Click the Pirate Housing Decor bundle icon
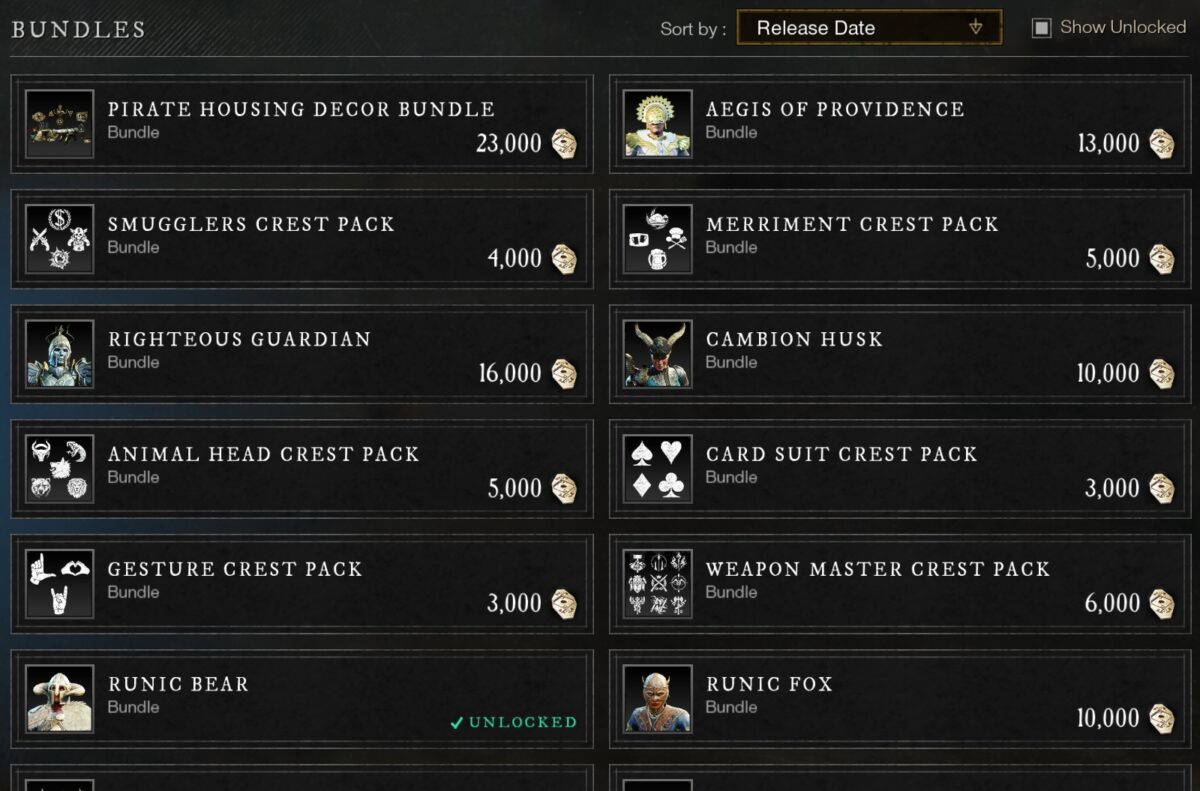The width and height of the screenshot is (1200, 791). click(x=59, y=122)
